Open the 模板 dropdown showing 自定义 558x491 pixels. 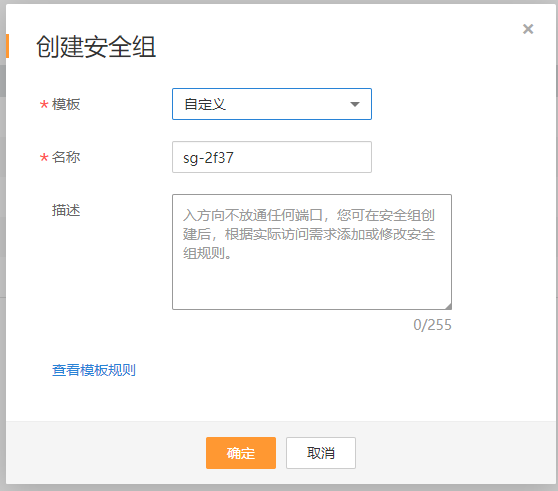(x=272, y=104)
